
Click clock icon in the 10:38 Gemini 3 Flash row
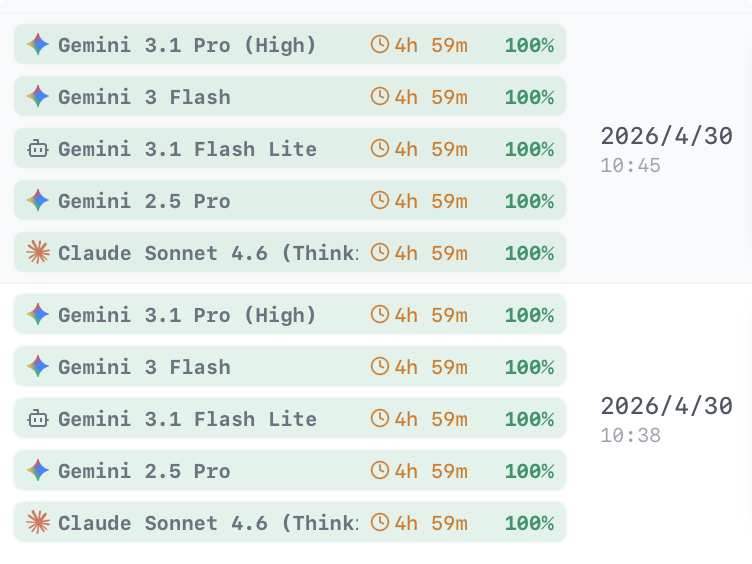point(380,366)
